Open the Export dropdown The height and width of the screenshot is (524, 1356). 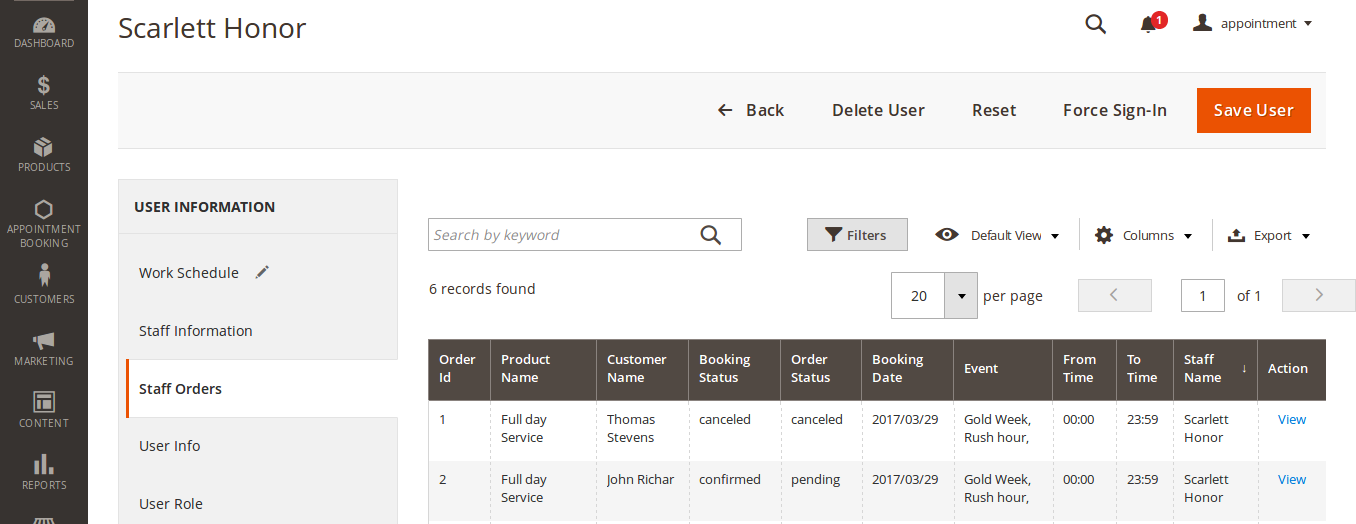(1268, 235)
